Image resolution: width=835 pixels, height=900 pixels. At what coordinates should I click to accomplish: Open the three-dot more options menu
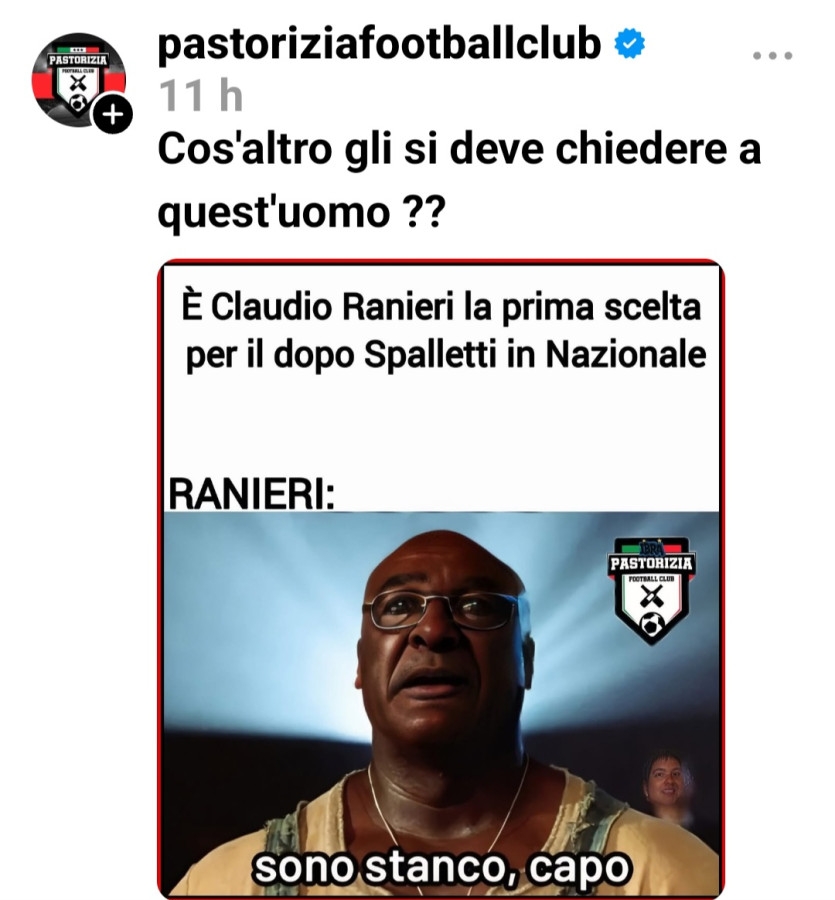click(x=772, y=56)
